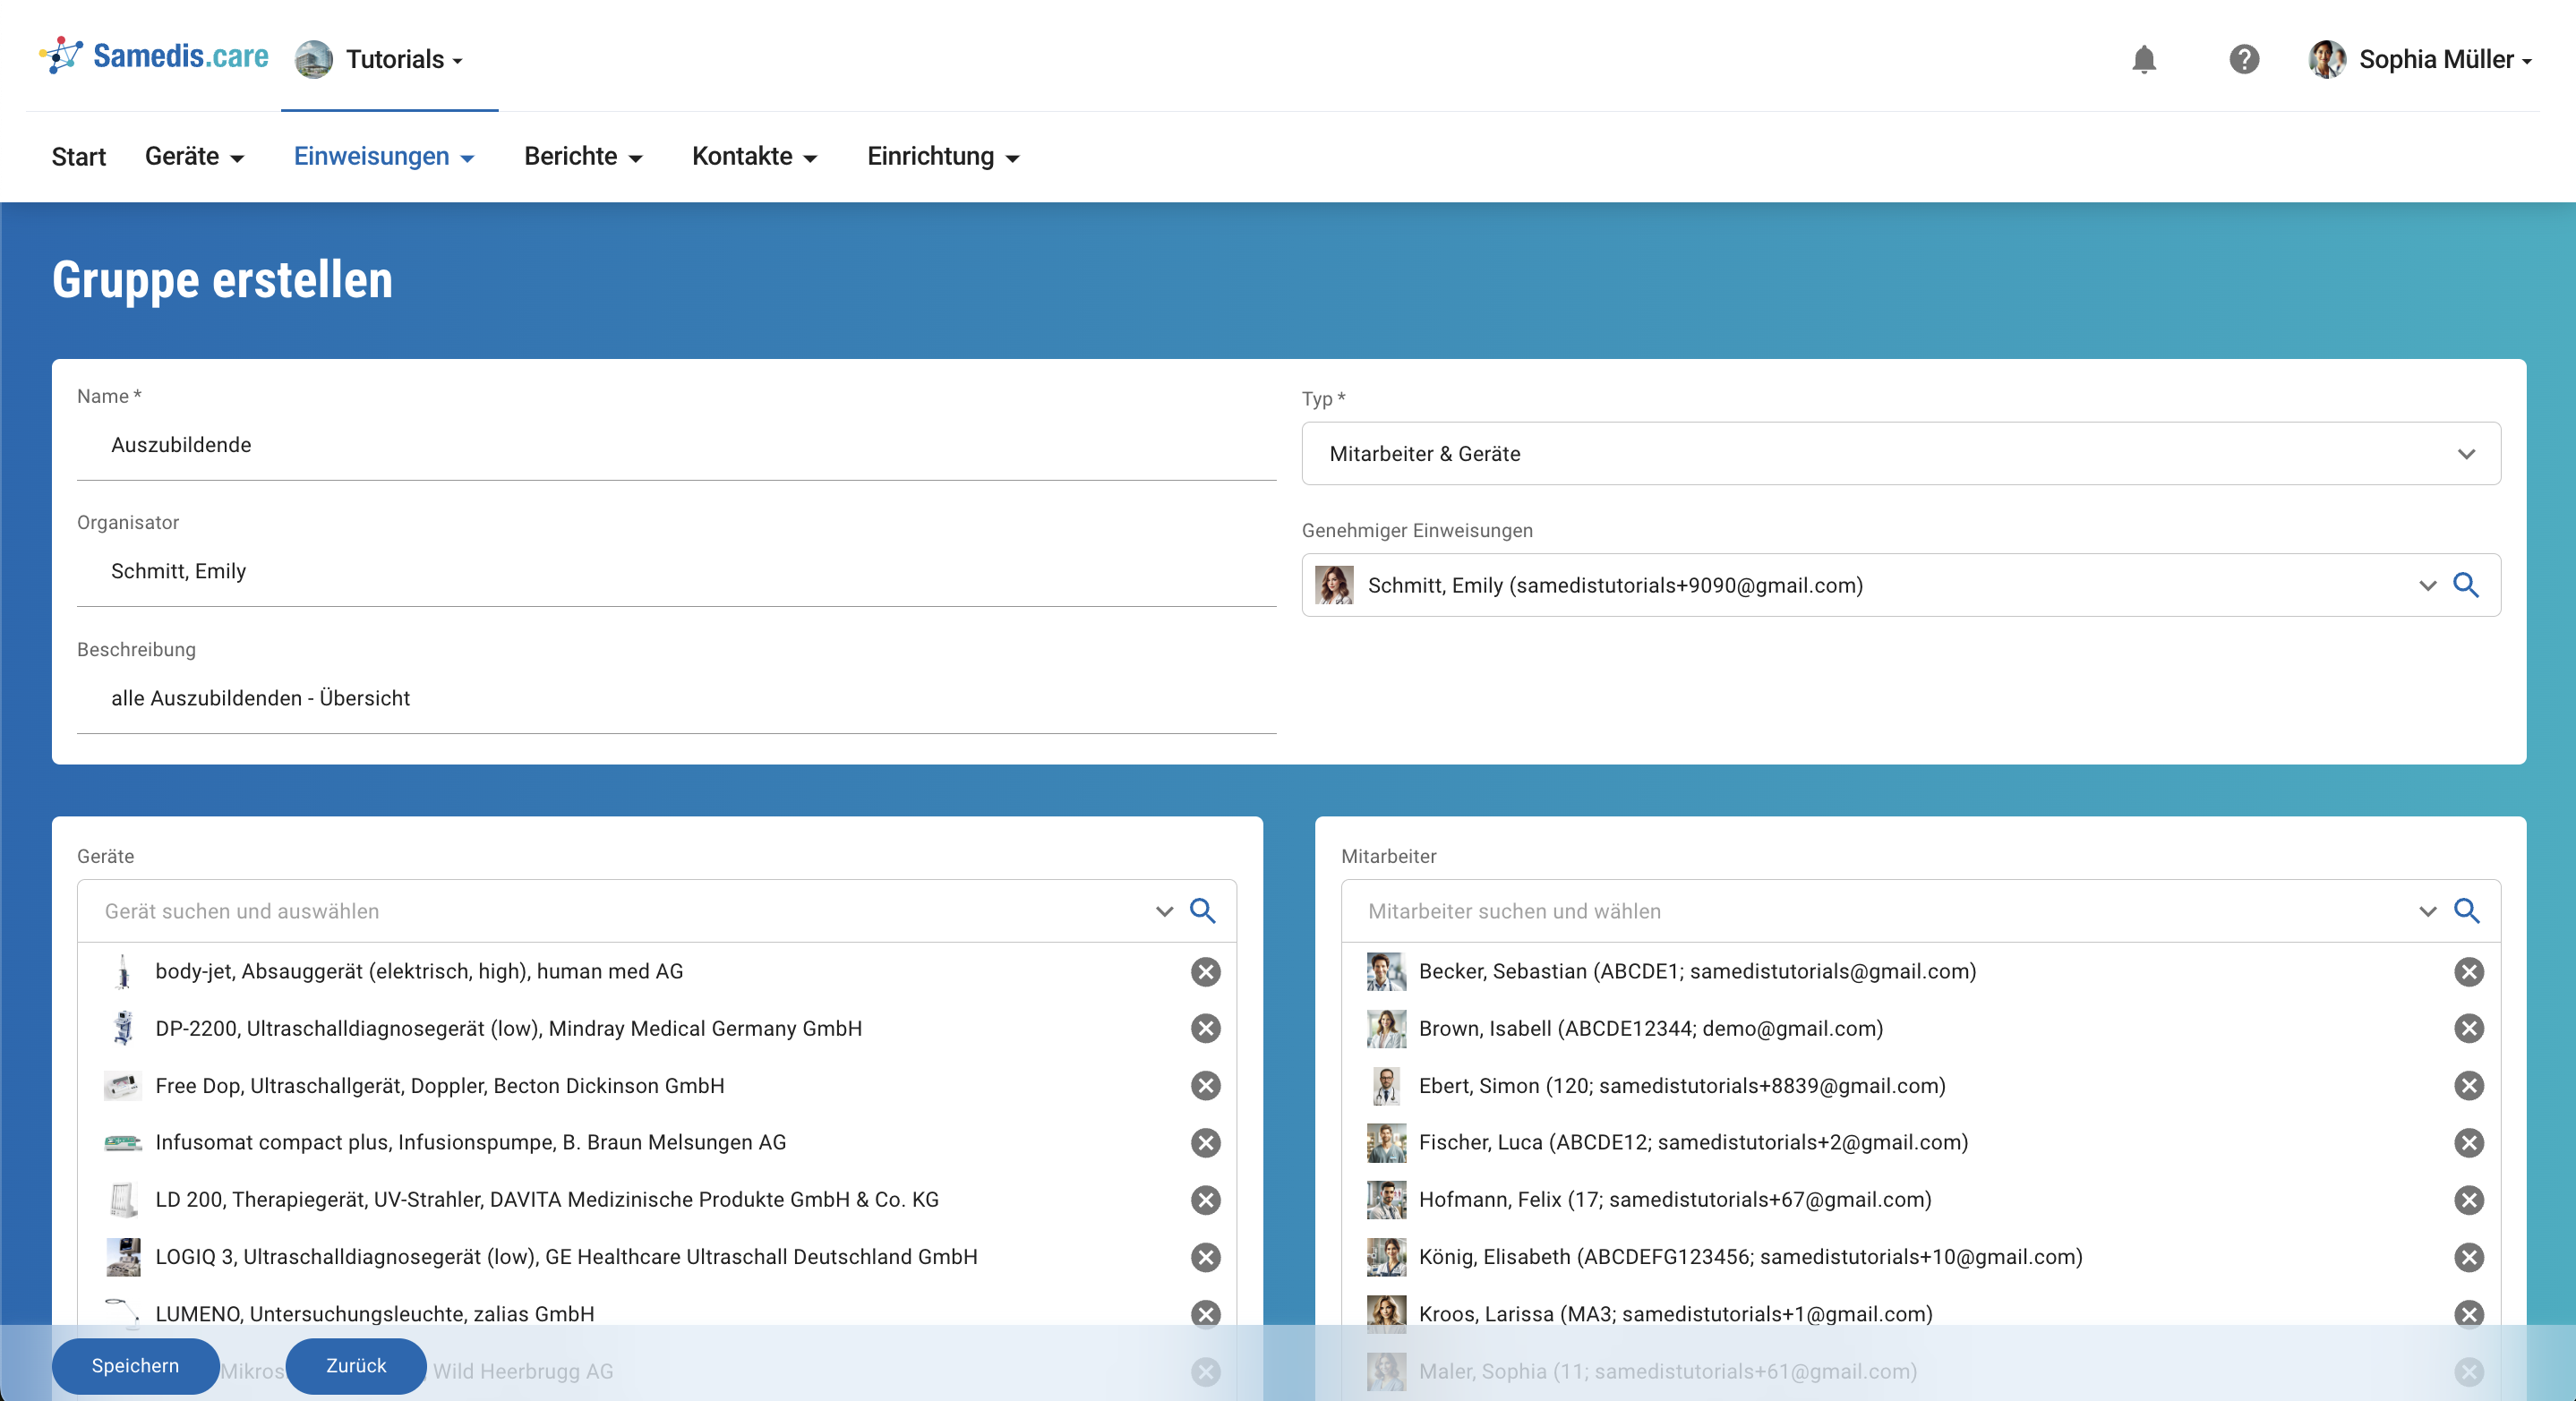Edit the Name field Auszubildende
Image resolution: width=2576 pixels, height=1401 pixels.
[677, 446]
